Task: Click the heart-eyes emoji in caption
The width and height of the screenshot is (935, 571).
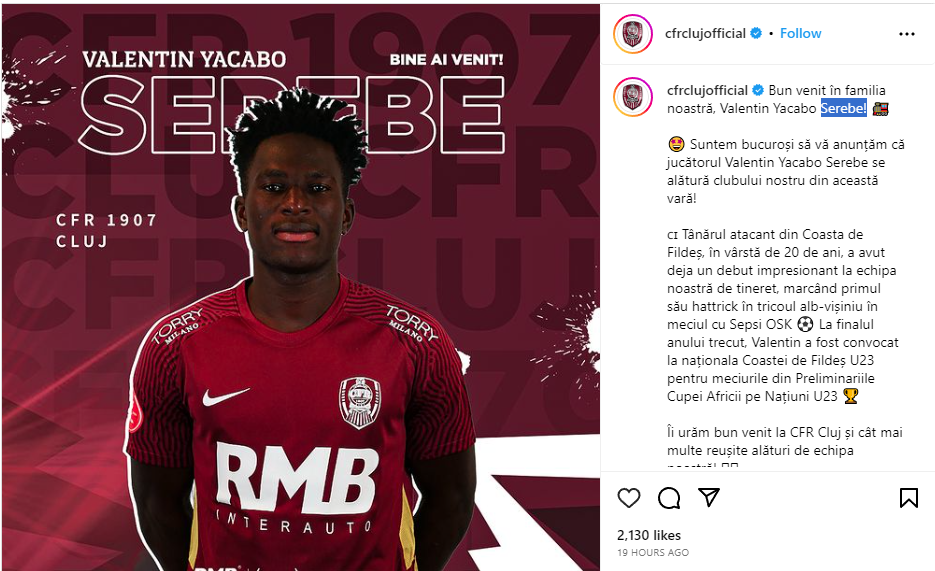Action: pyautogui.click(x=676, y=144)
